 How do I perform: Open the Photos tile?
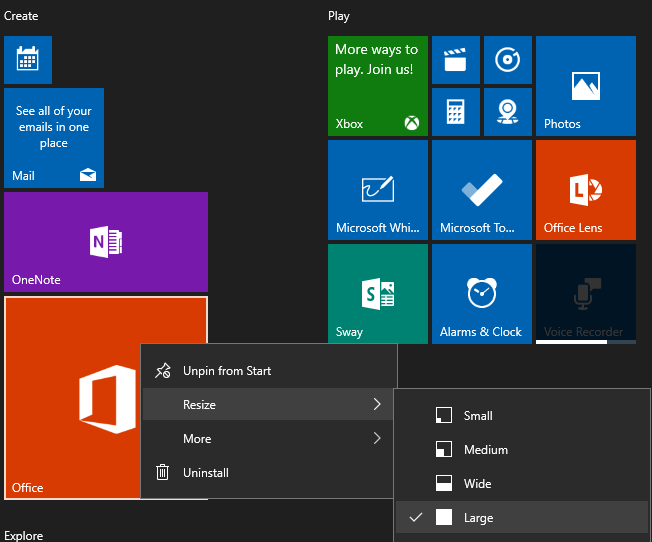click(x=585, y=86)
